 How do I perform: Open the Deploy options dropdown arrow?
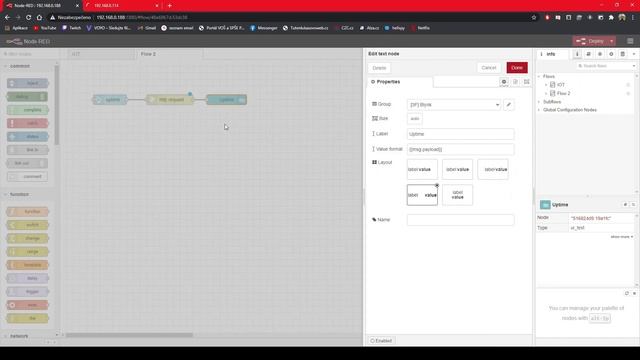tap(611, 41)
